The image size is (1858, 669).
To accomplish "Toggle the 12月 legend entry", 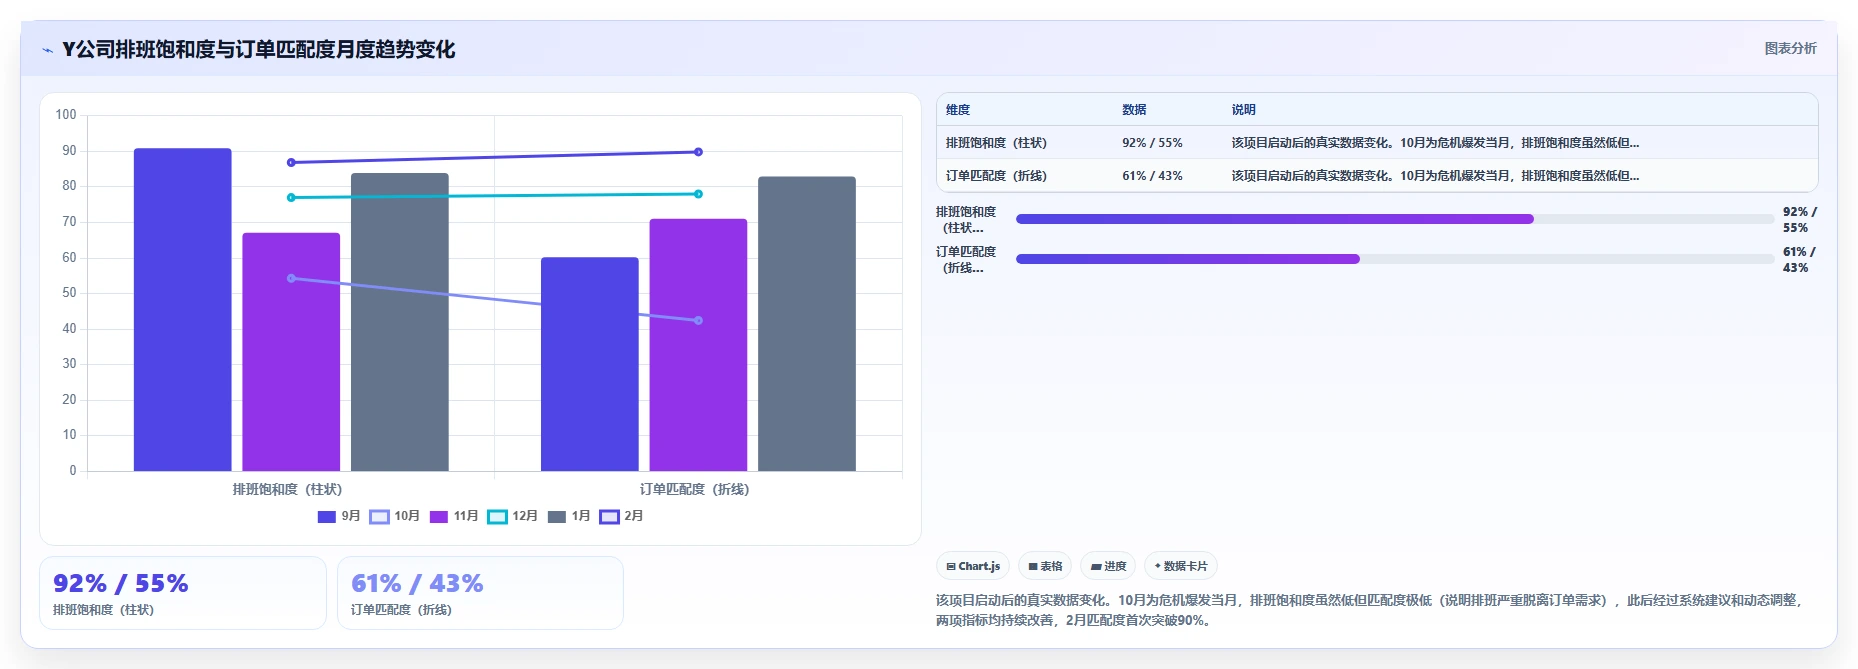I will click(513, 516).
